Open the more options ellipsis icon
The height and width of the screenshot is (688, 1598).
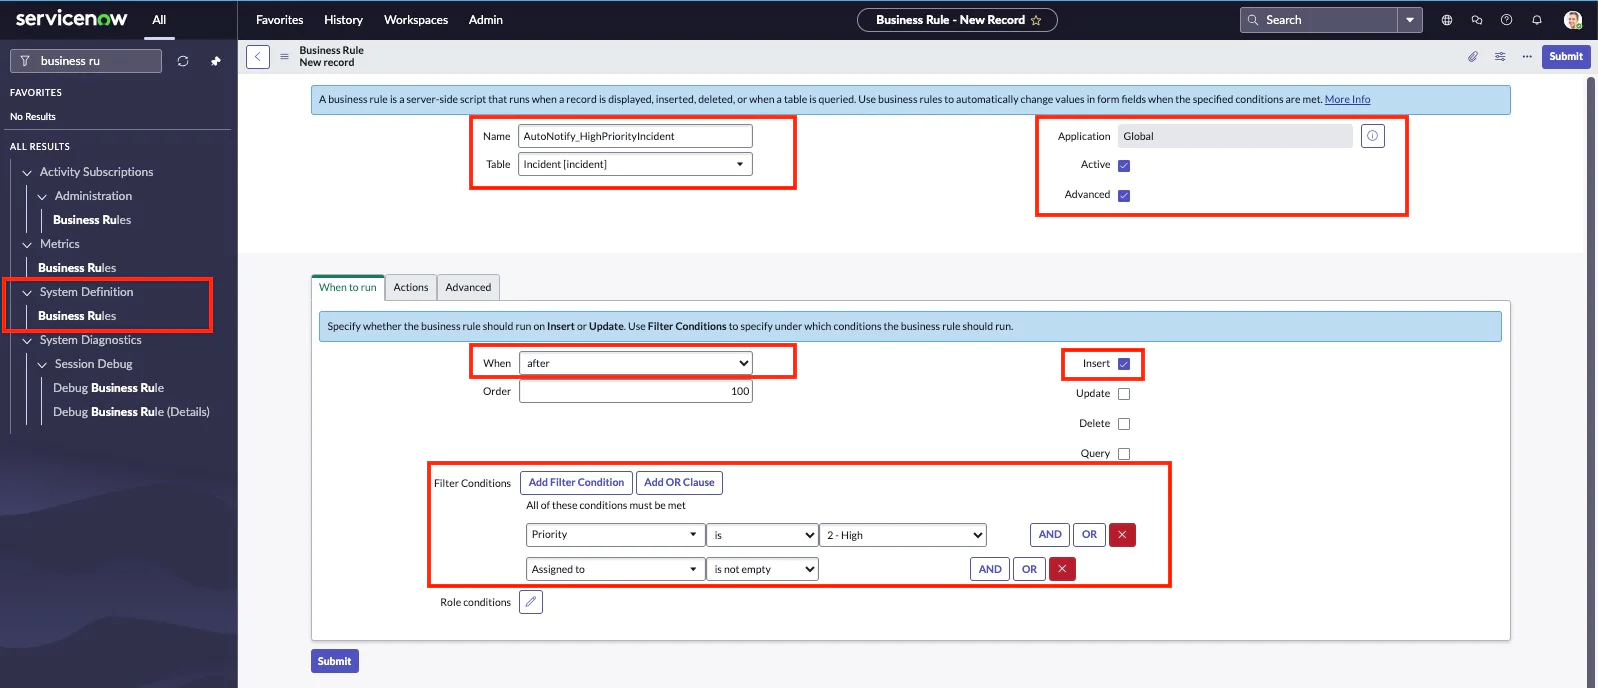[x=1527, y=57]
